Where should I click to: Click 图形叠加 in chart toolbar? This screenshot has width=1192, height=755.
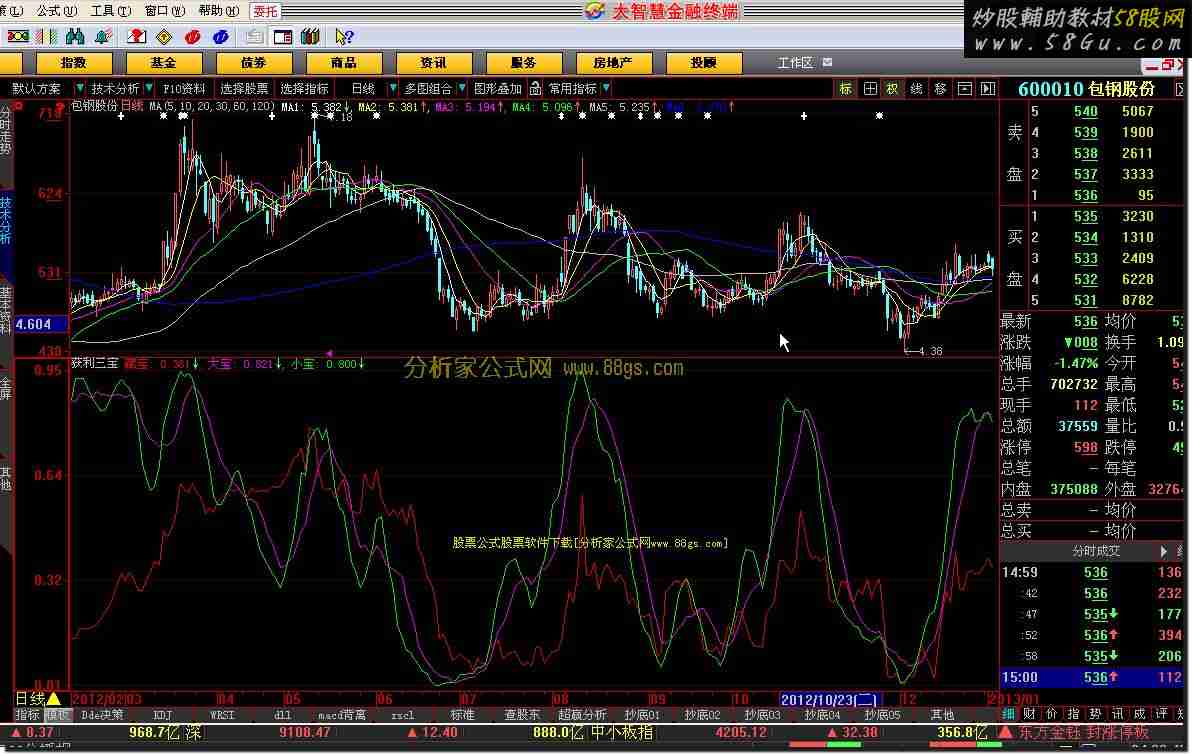pos(498,88)
